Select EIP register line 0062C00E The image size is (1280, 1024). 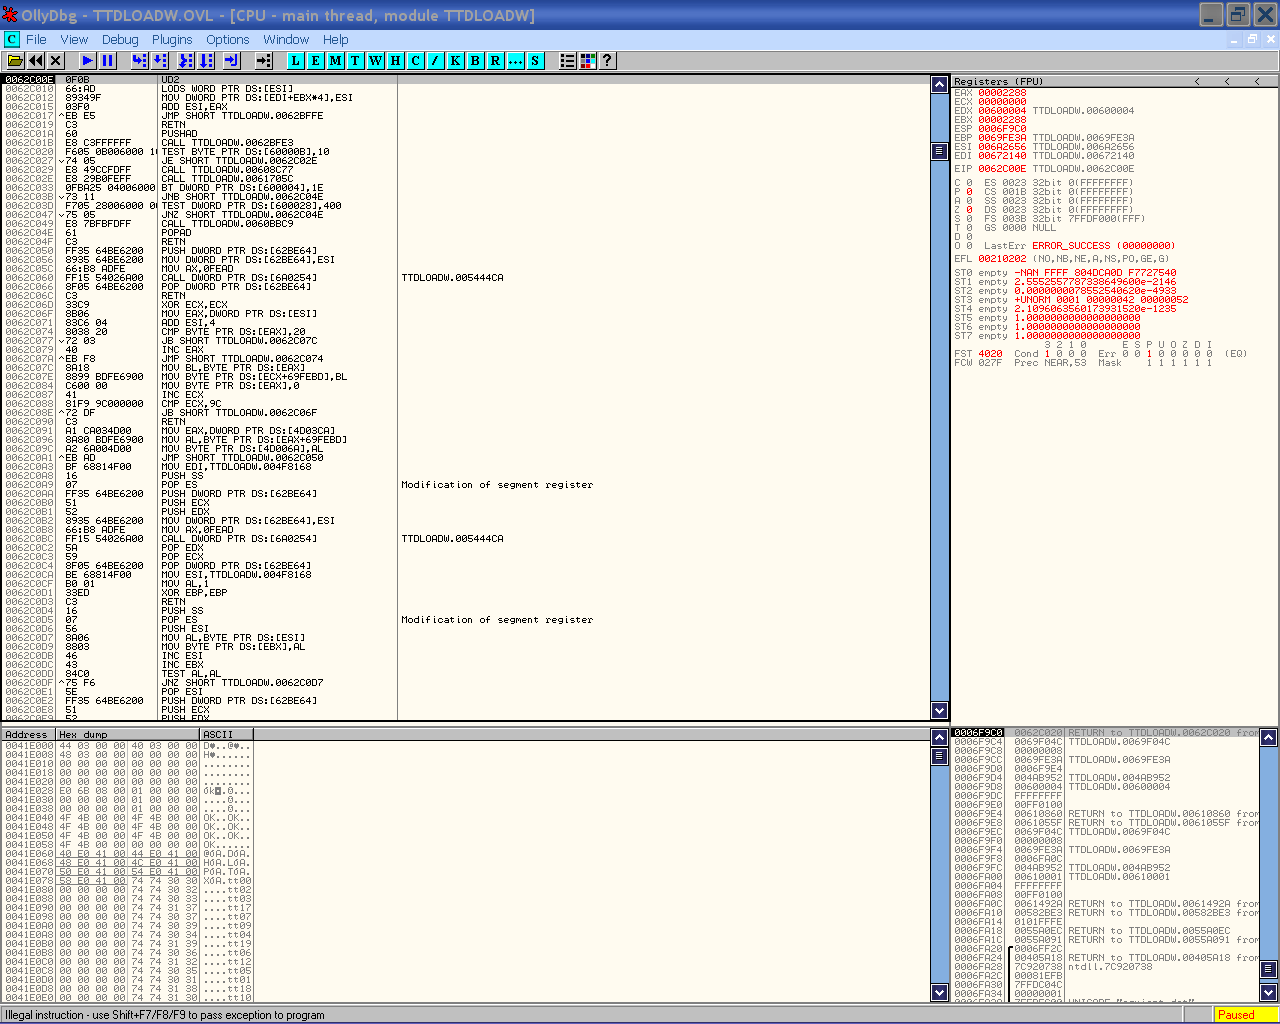point(1044,169)
